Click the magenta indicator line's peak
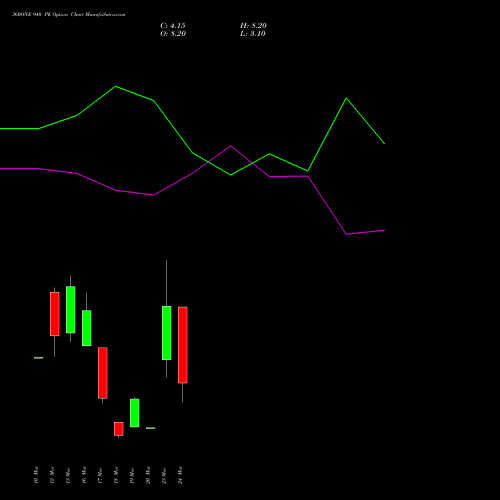 click(x=231, y=146)
